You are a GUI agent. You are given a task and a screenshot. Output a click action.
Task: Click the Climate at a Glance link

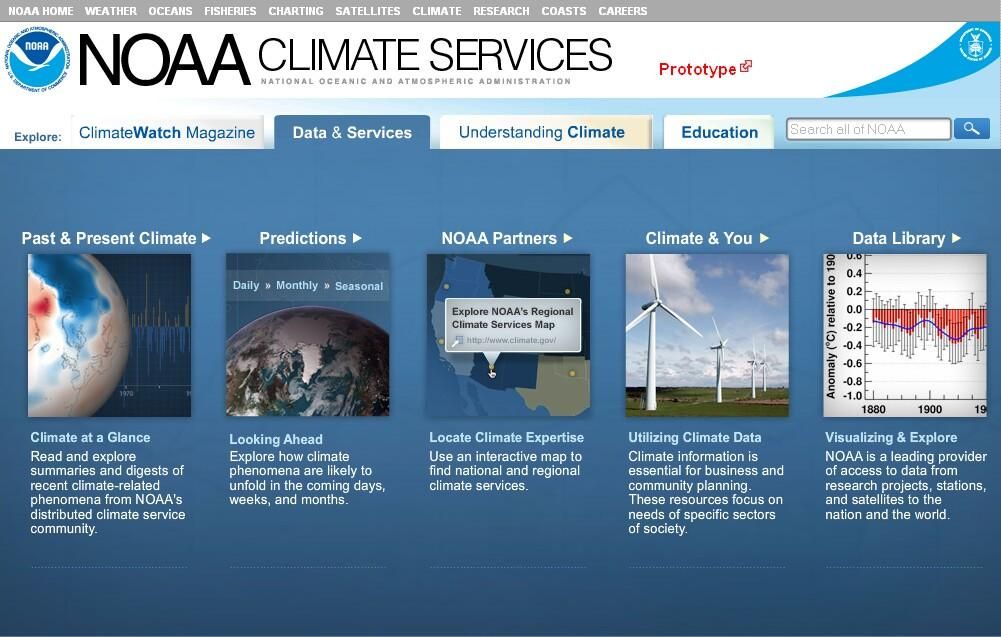(90, 437)
